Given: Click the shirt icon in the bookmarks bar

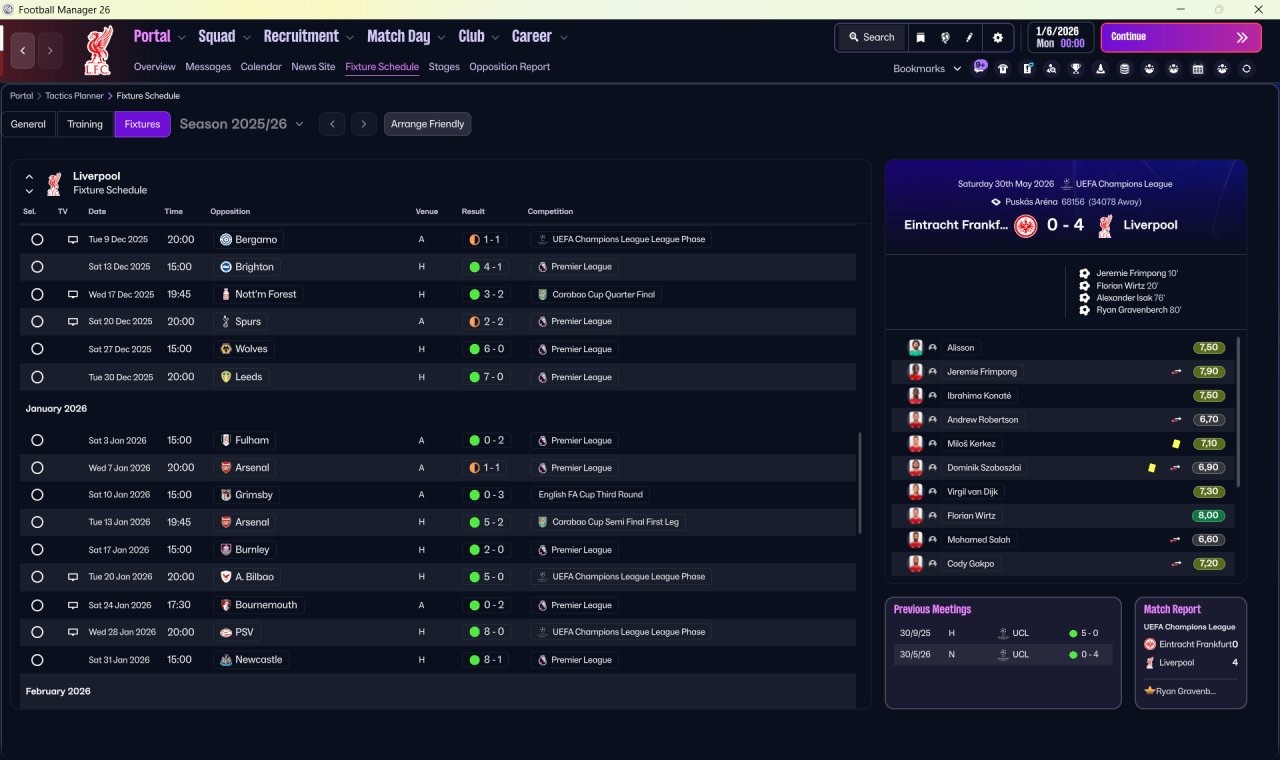Looking at the screenshot, I should 1003,69.
